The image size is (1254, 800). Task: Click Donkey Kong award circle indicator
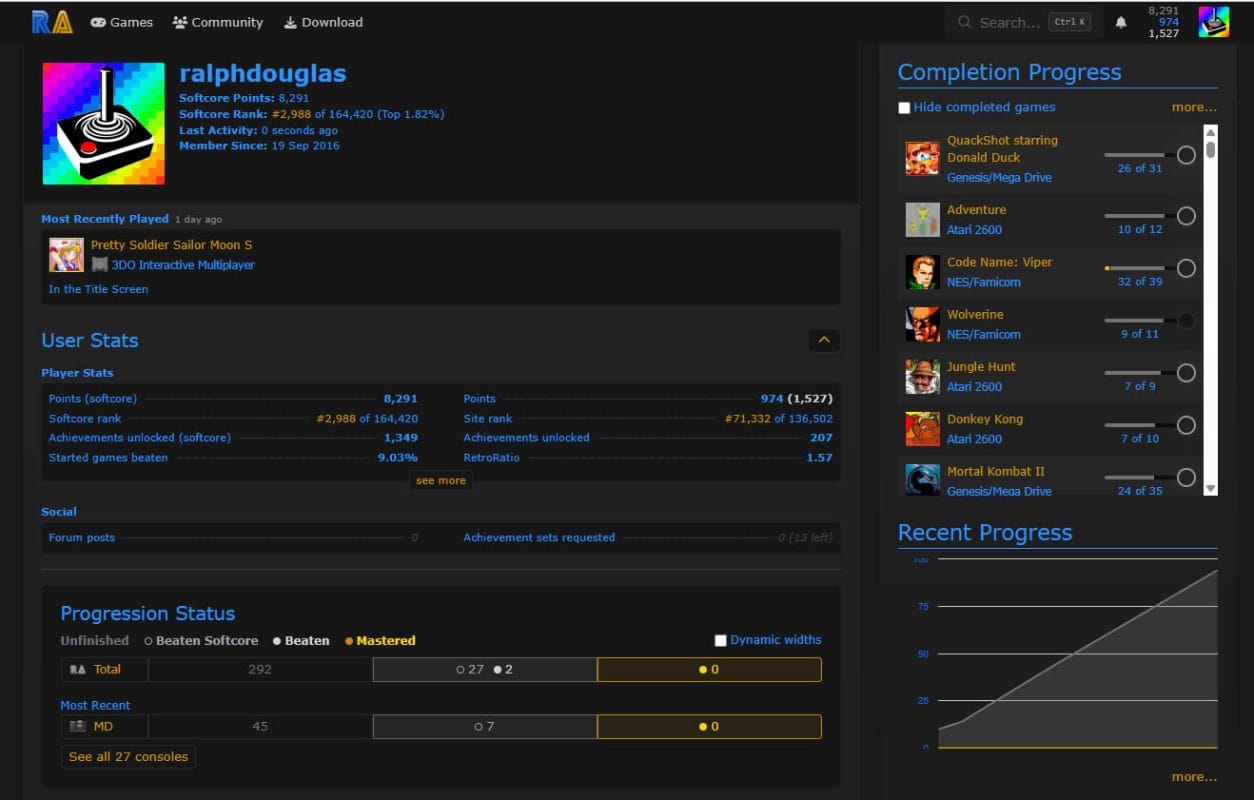pyautogui.click(x=1186, y=425)
